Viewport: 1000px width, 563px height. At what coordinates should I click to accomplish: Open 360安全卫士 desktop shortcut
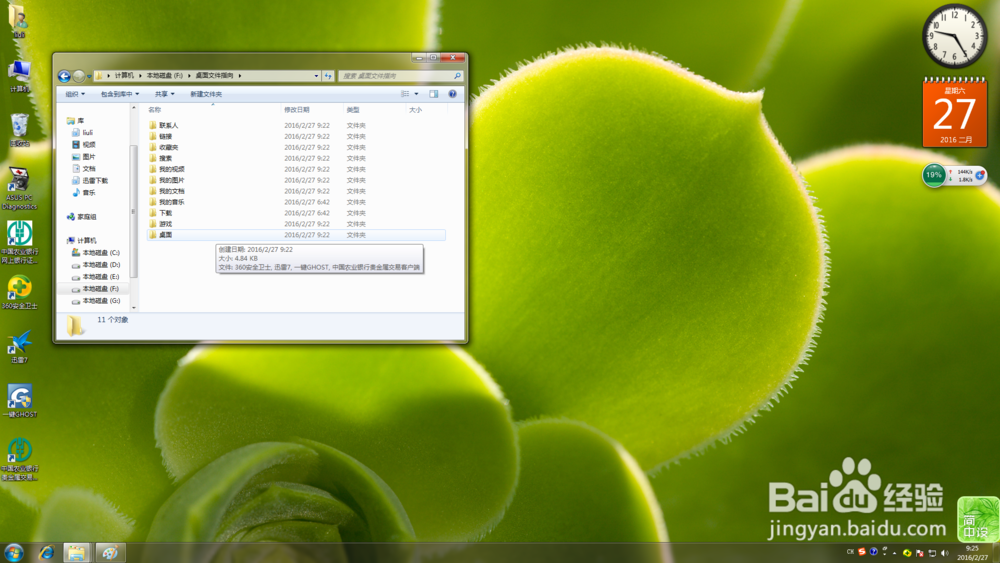(19, 293)
